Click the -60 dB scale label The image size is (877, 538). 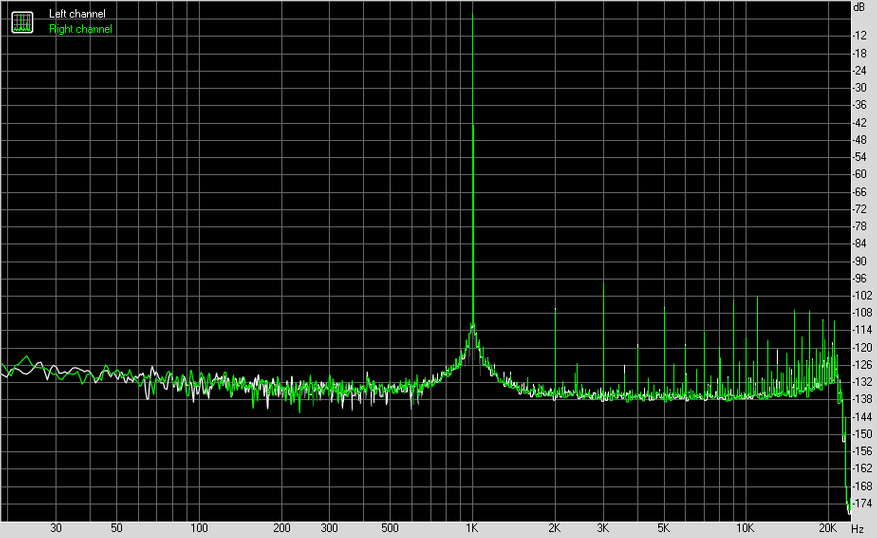tap(860, 174)
